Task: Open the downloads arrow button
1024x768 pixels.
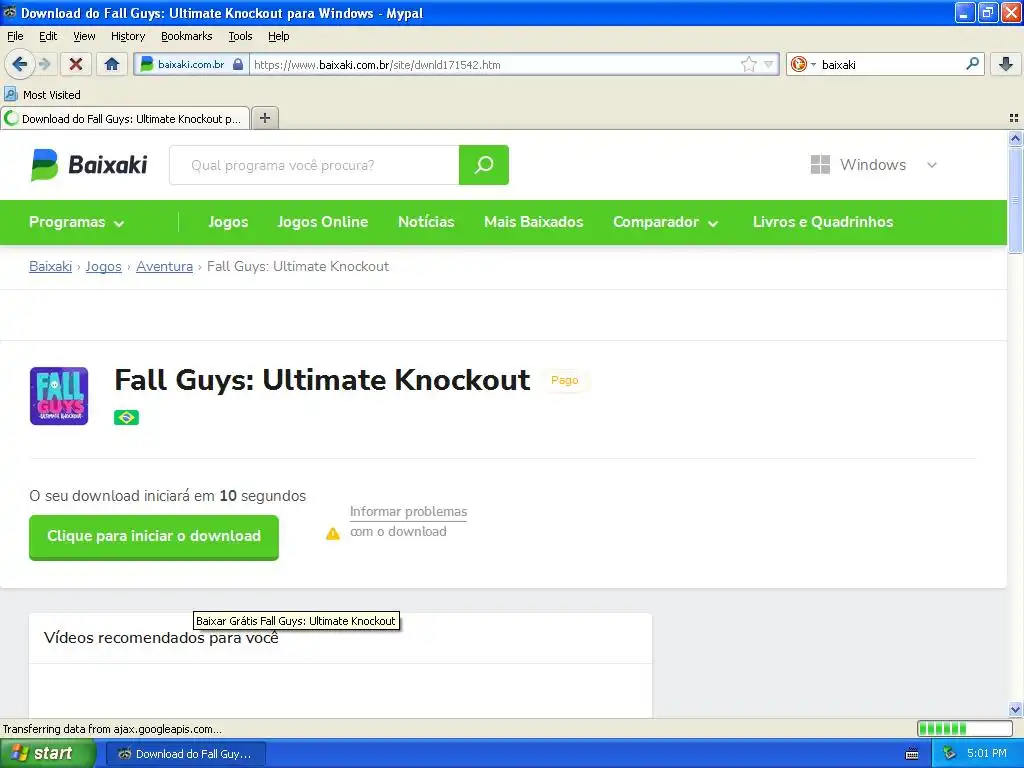Action: coord(1006,64)
